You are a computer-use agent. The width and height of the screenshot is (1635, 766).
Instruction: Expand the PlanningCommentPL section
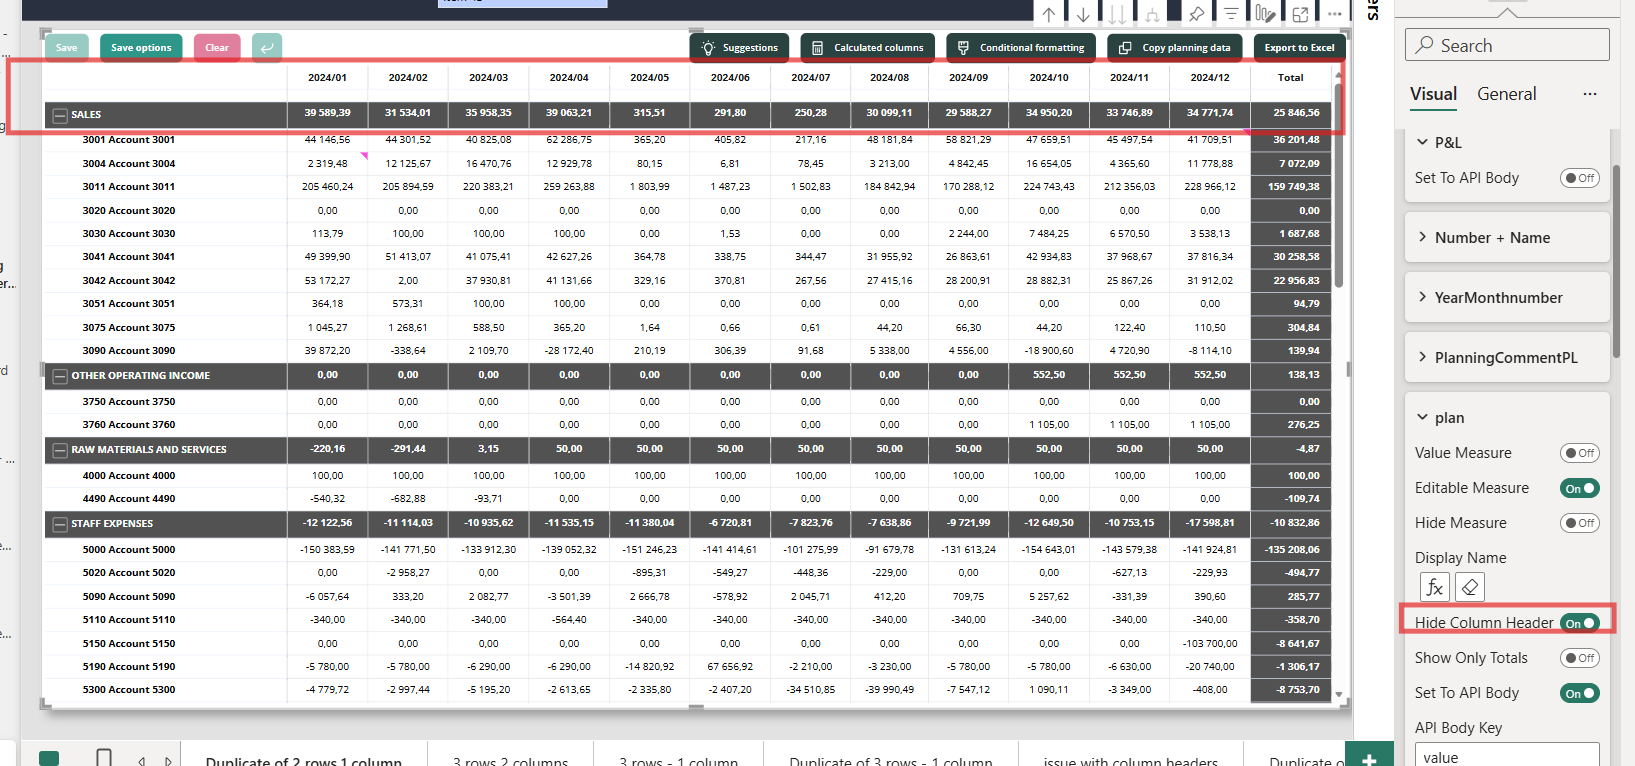tap(1507, 358)
